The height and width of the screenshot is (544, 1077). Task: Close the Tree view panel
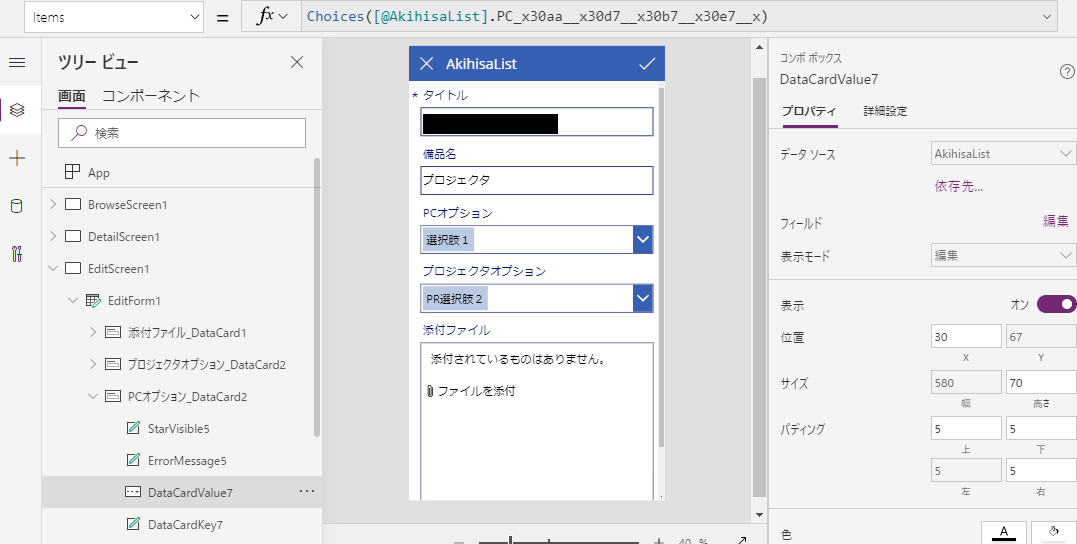point(297,63)
